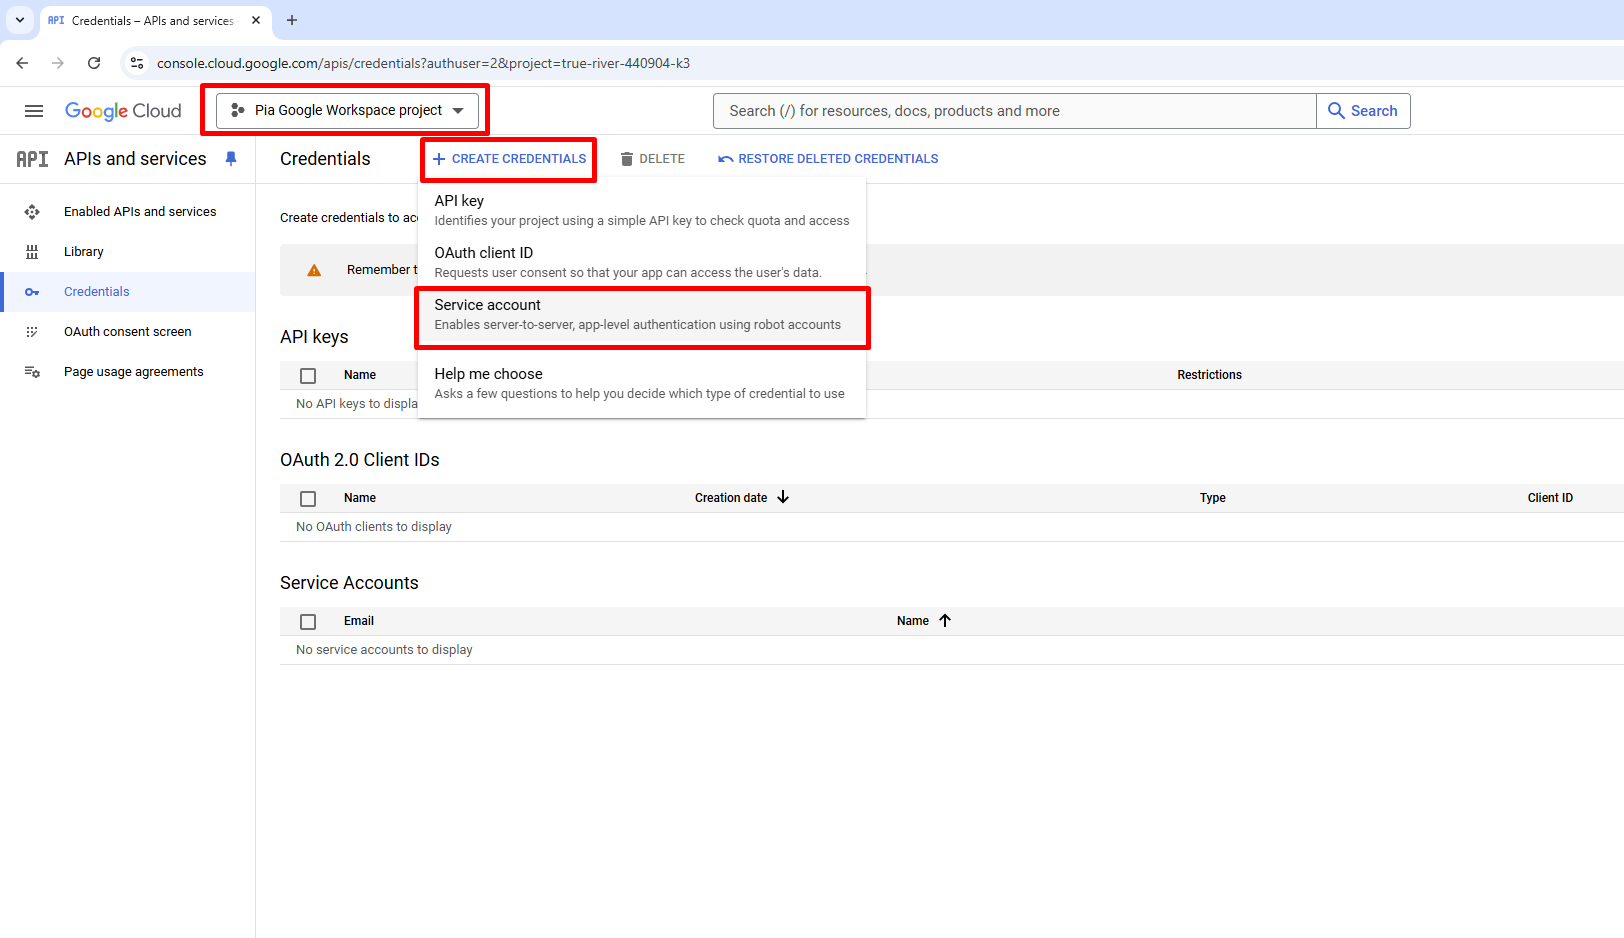1624x938 pixels.
Task: Open Pia Google Workspace project selector
Action: click(347, 110)
